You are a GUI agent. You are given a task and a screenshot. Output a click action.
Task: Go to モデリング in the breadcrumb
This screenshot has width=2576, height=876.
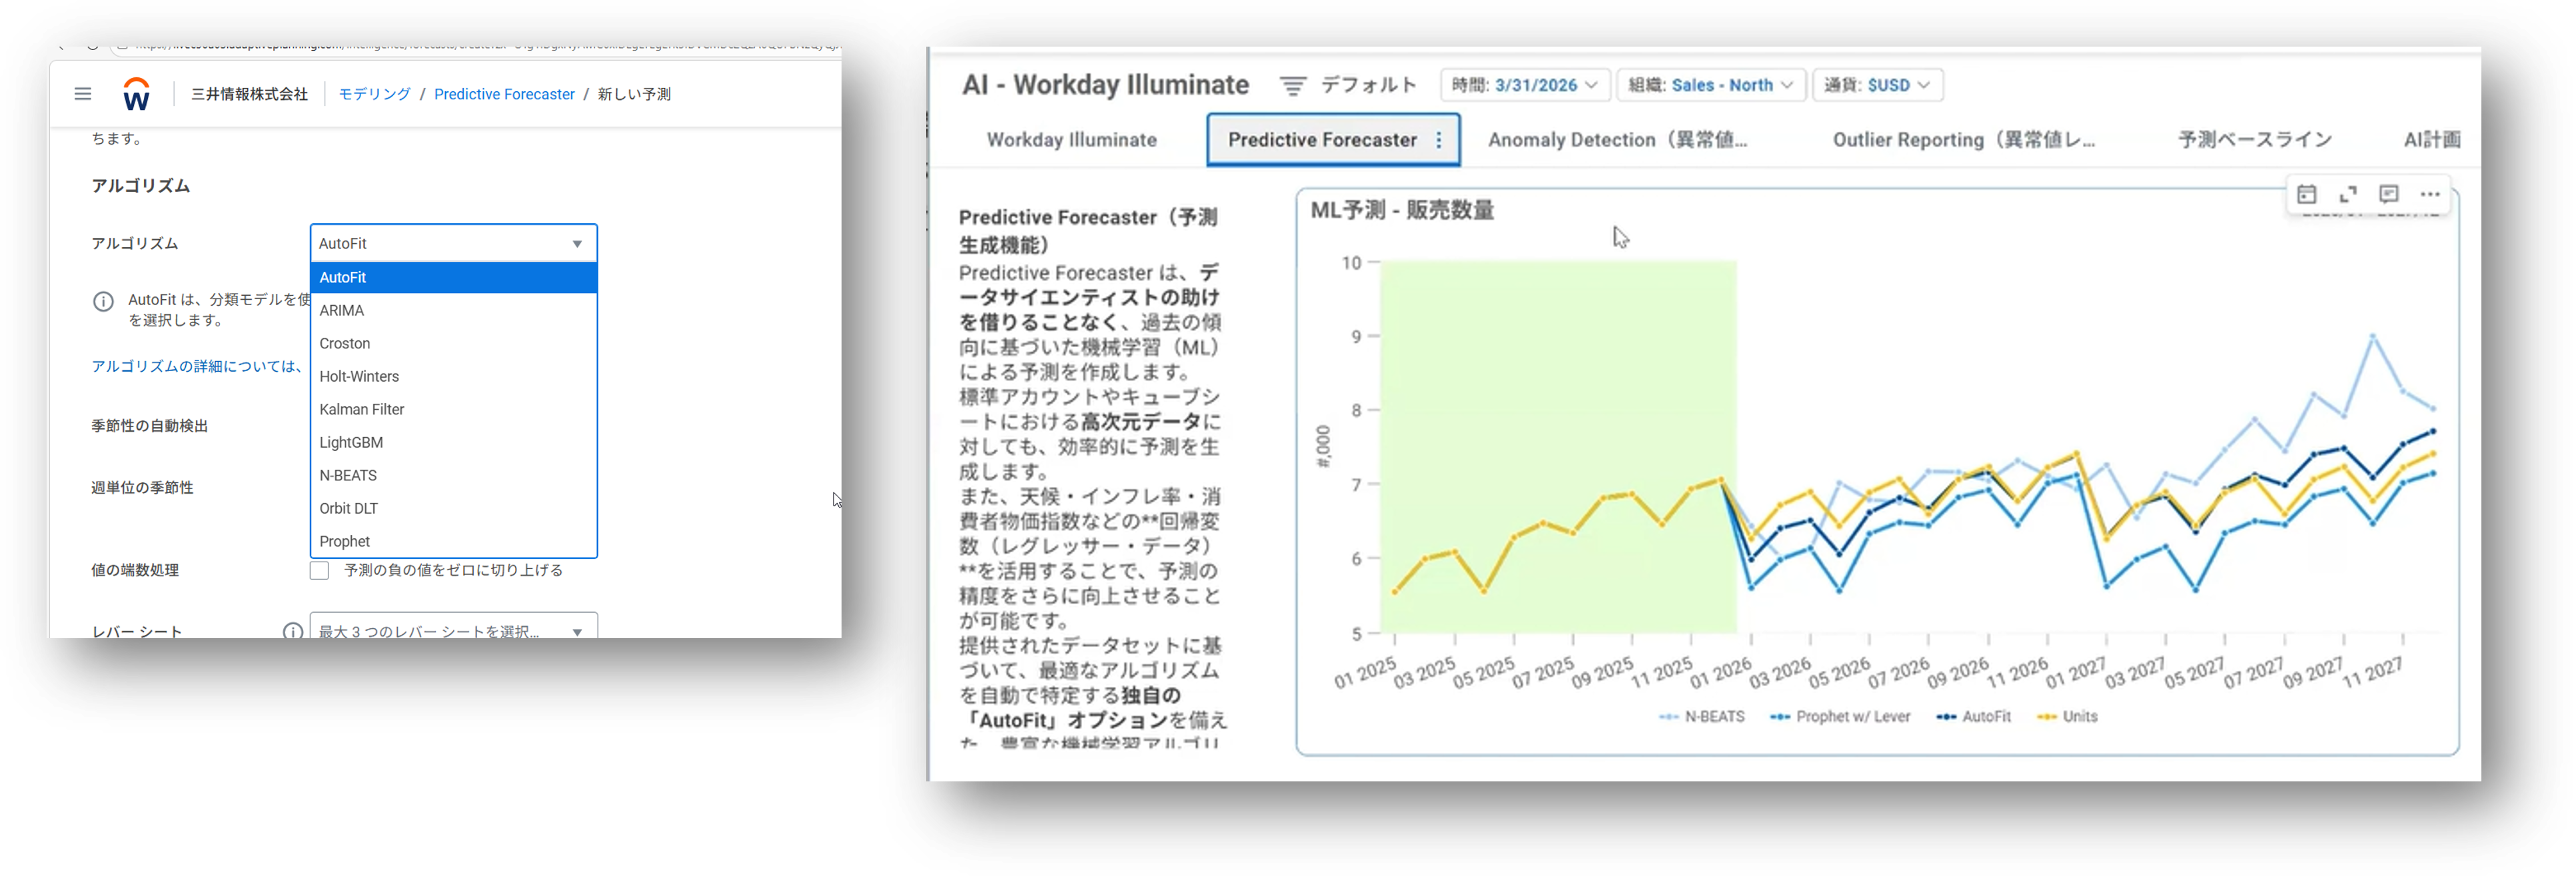point(374,94)
